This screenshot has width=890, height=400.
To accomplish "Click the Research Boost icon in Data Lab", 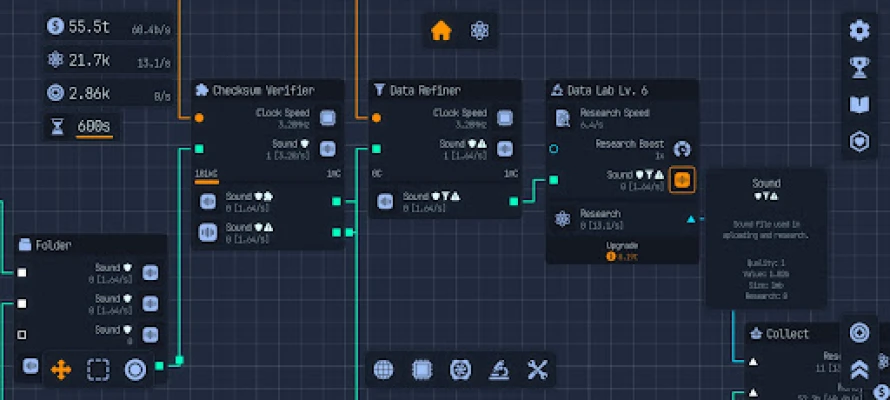I will point(682,149).
